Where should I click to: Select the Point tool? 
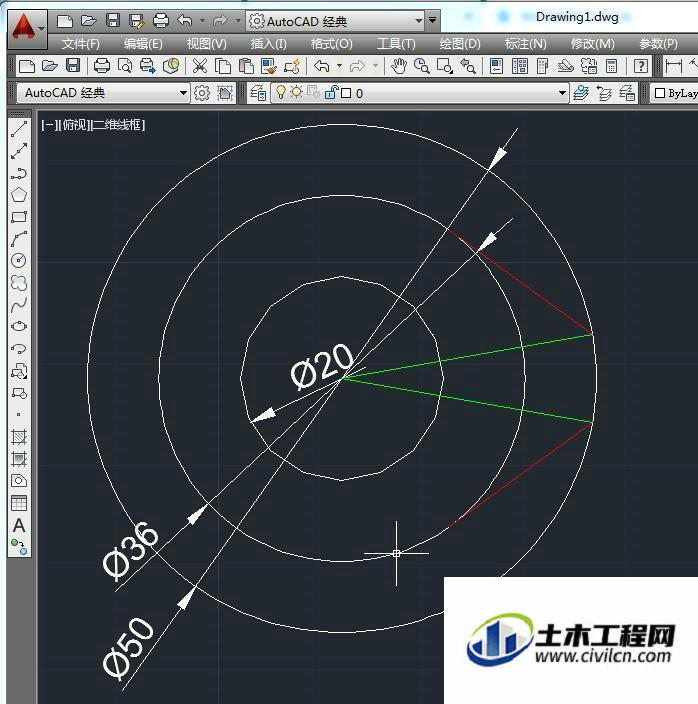(x=19, y=414)
